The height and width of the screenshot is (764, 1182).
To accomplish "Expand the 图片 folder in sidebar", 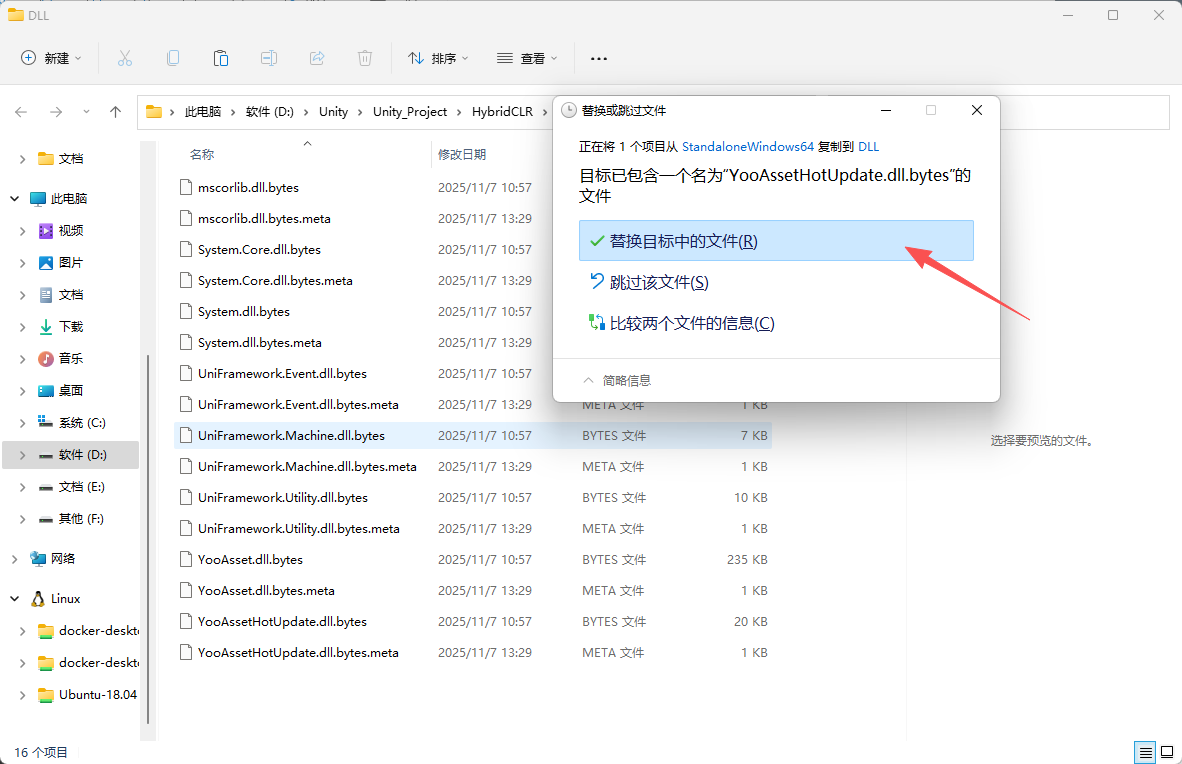I will pos(22,262).
